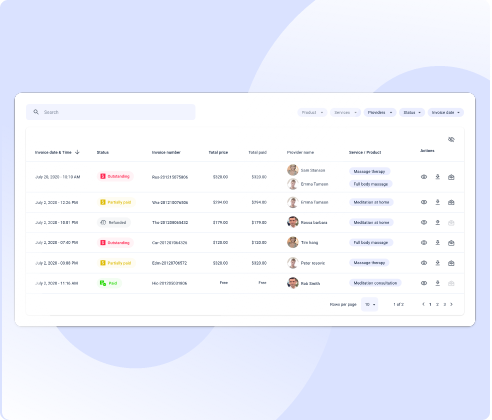Image resolution: width=492 pixels, height=420 pixels.
Task: View the Paid invoice of Rob Smith
Action: tap(424, 283)
